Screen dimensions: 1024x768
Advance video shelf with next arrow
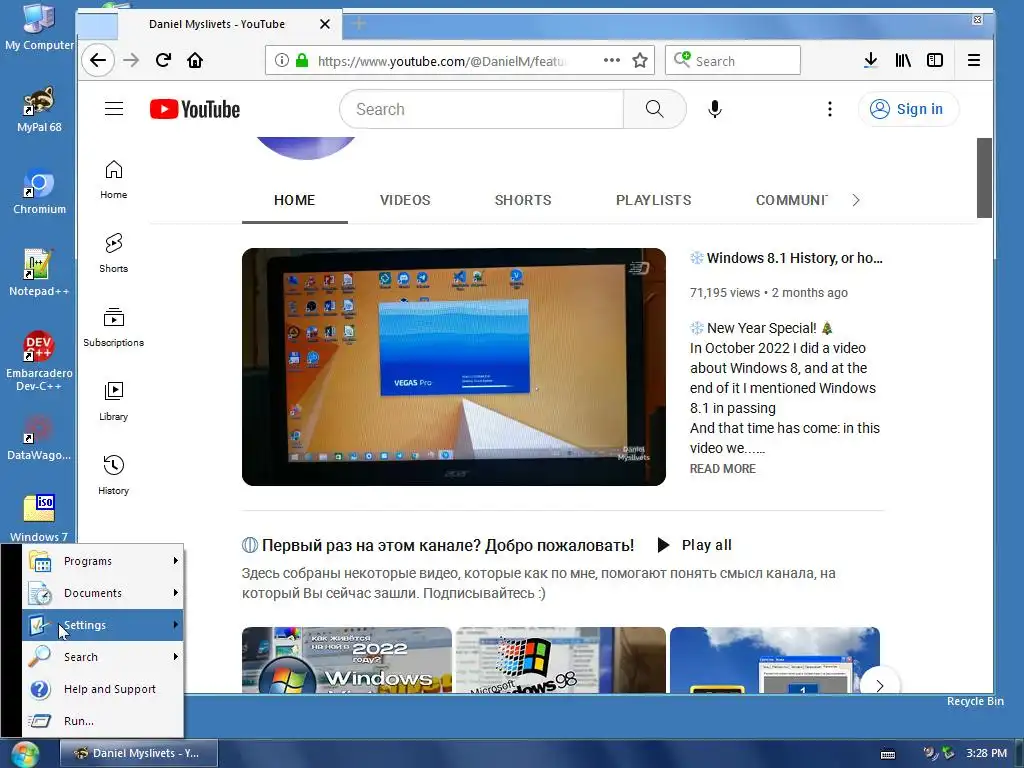click(x=880, y=684)
